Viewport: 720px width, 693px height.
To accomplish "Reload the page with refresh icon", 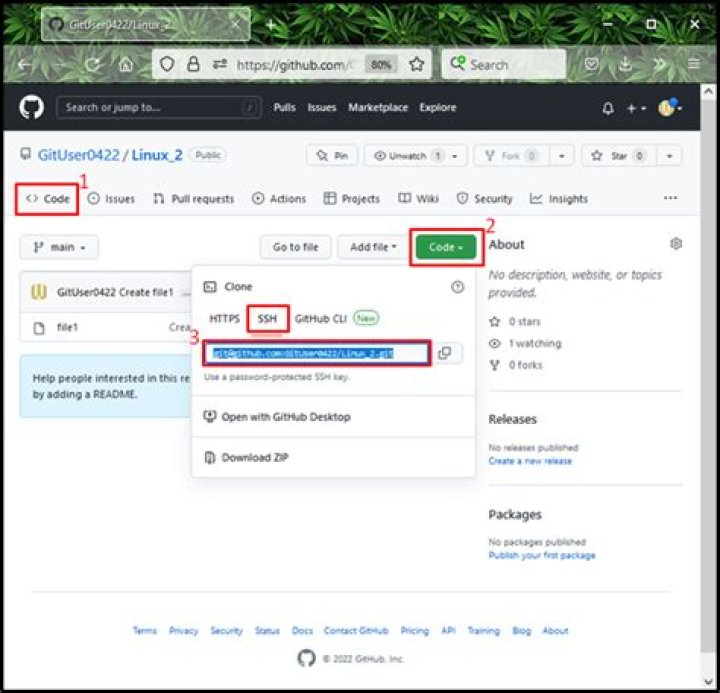I will pos(92,65).
